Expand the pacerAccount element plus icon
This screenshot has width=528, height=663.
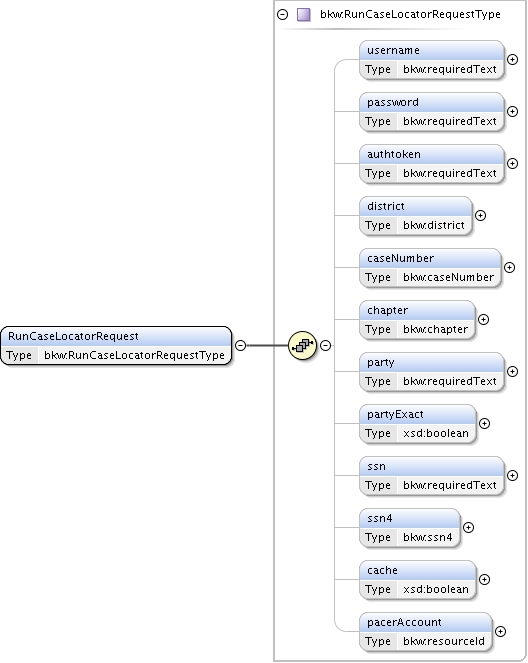click(x=501, y=632)
